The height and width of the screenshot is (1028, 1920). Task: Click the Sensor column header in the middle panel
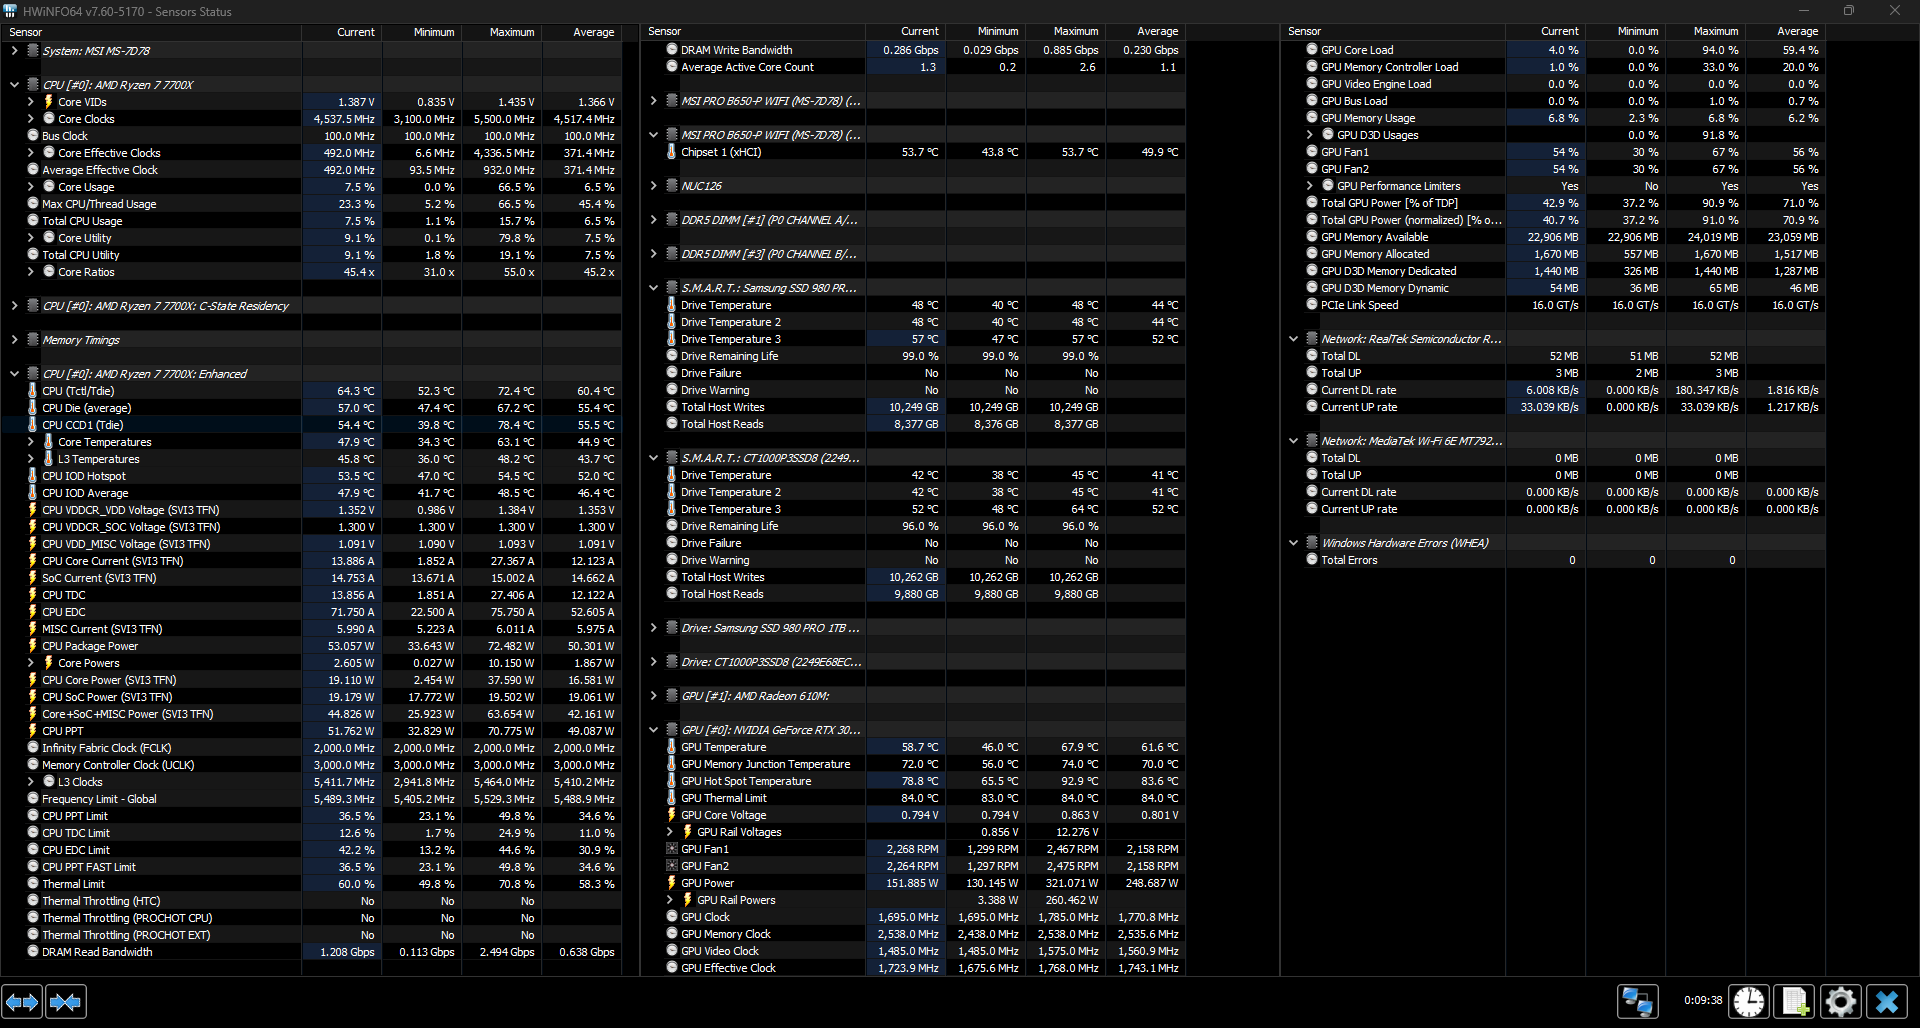(753, 31)
